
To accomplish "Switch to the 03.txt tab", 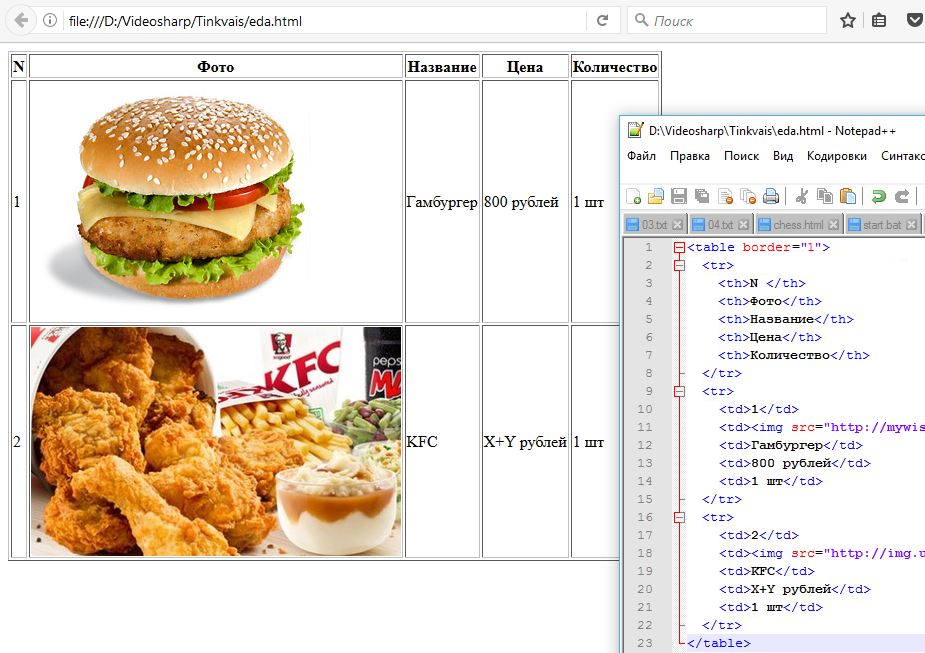I will tap(654, 225).
